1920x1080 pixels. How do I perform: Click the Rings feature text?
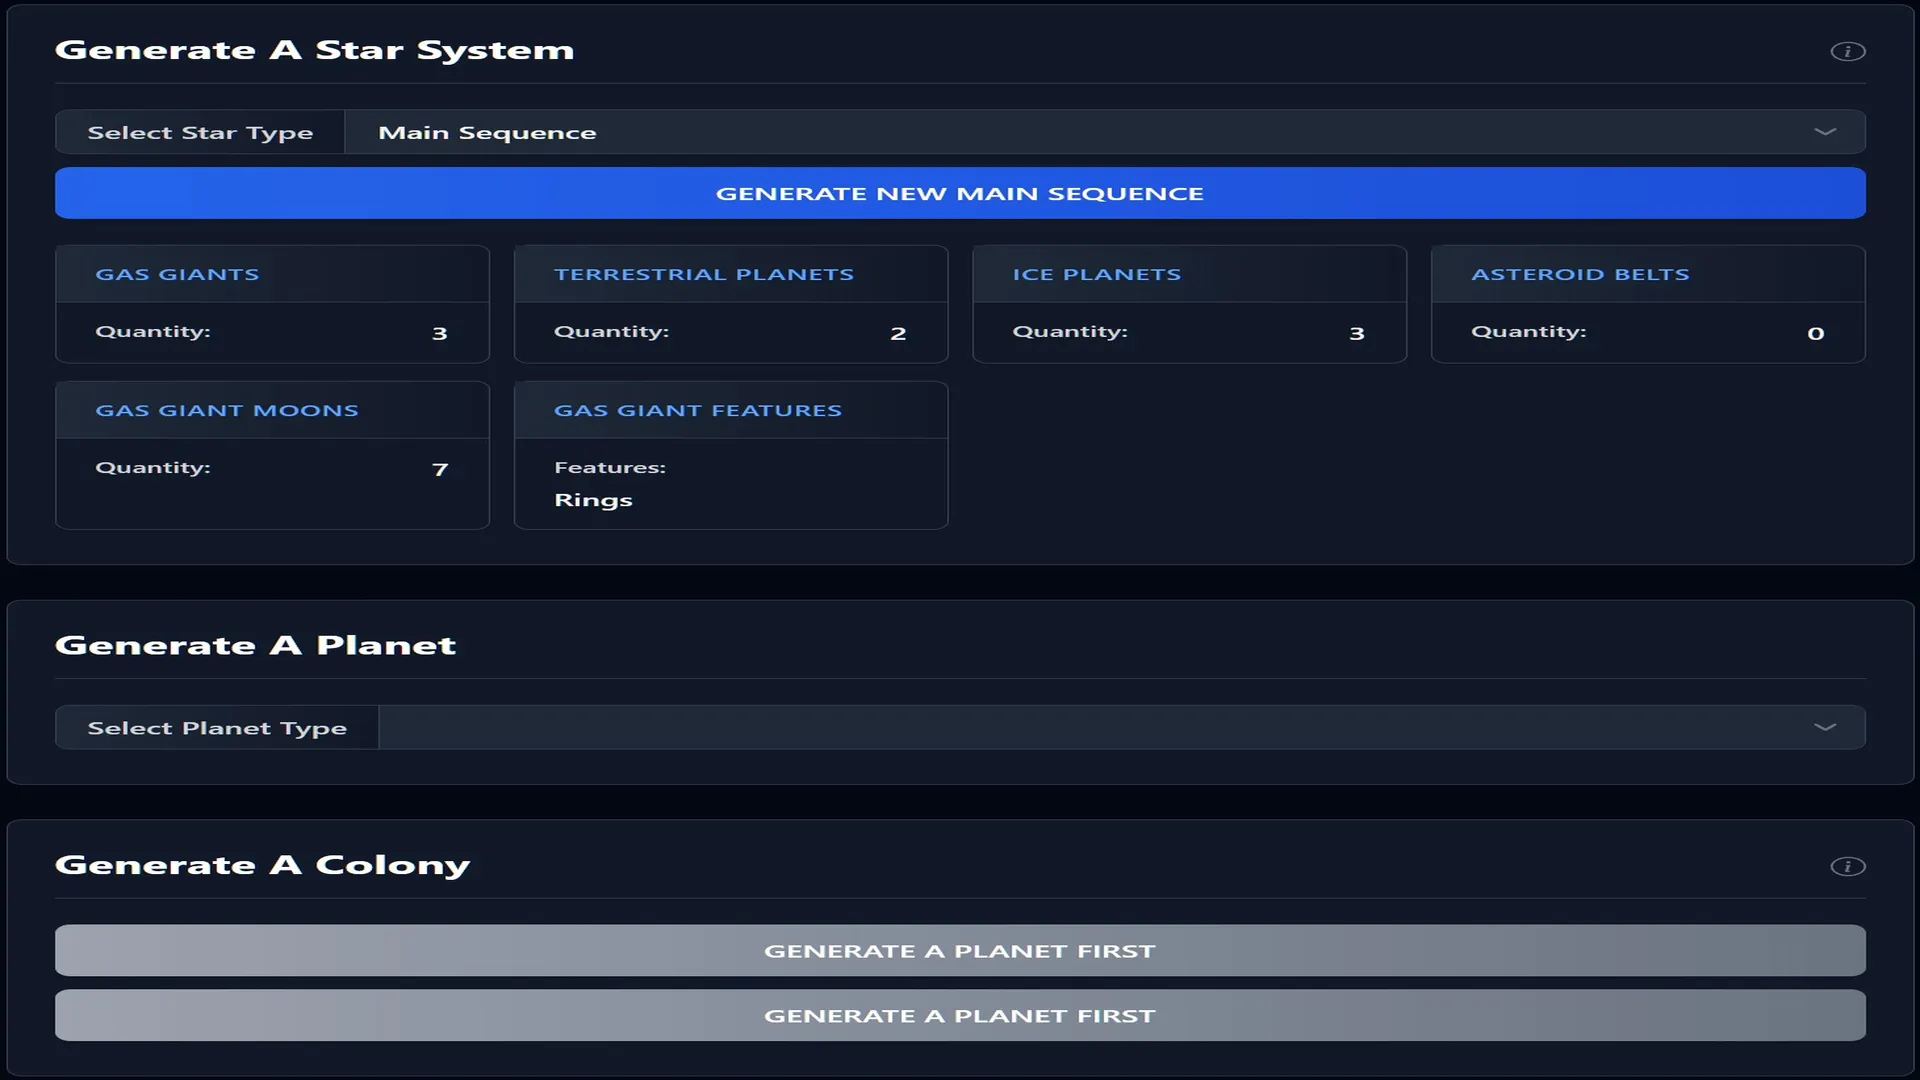click(593, 500)
